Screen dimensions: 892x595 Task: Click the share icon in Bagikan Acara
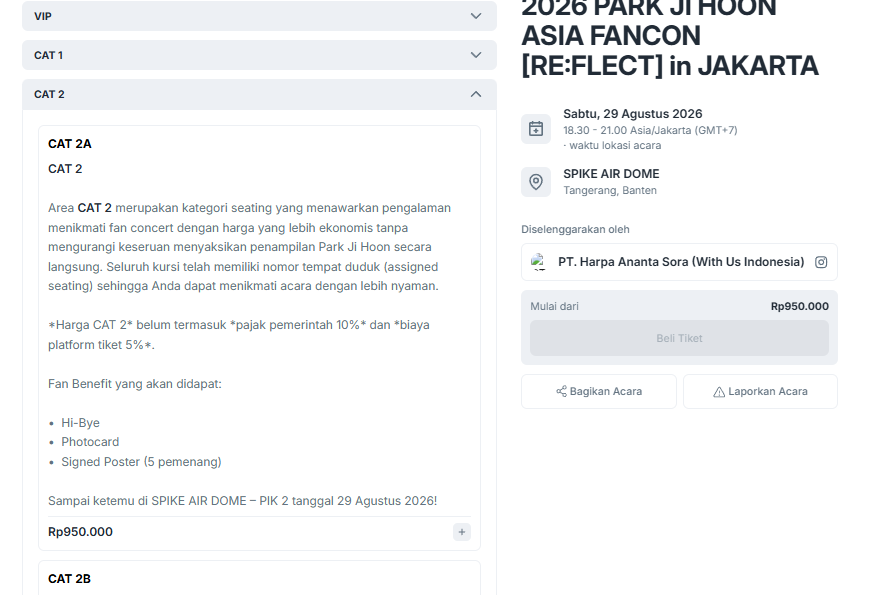tap(561, 391)
